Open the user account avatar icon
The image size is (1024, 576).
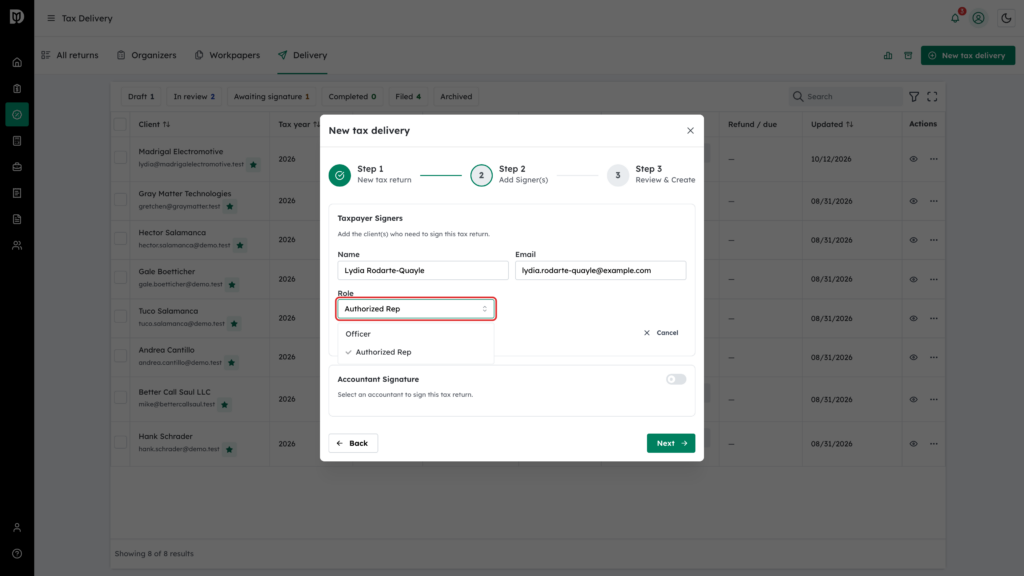coord(978,18)
